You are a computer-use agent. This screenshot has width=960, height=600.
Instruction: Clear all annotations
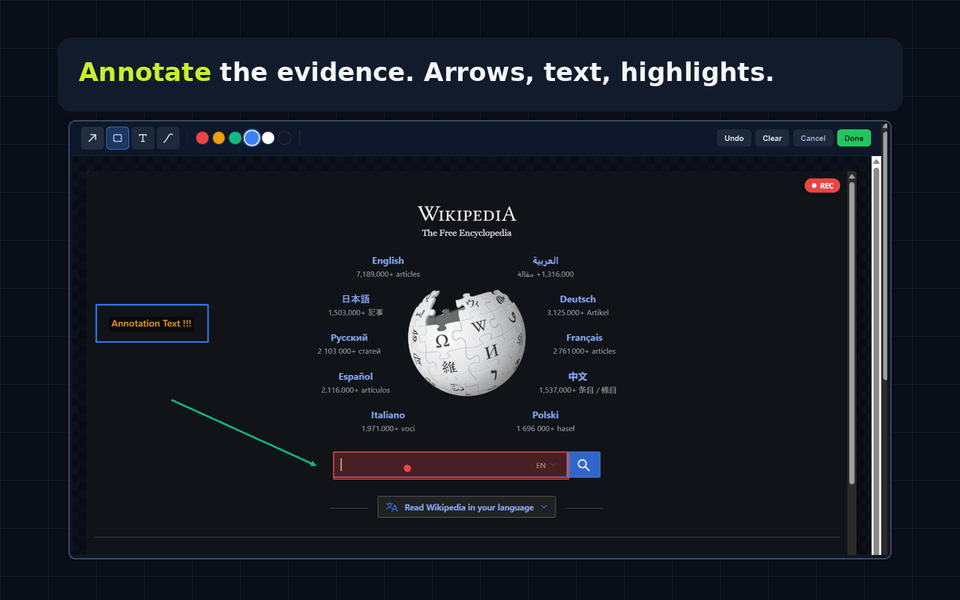coord(772,138)
